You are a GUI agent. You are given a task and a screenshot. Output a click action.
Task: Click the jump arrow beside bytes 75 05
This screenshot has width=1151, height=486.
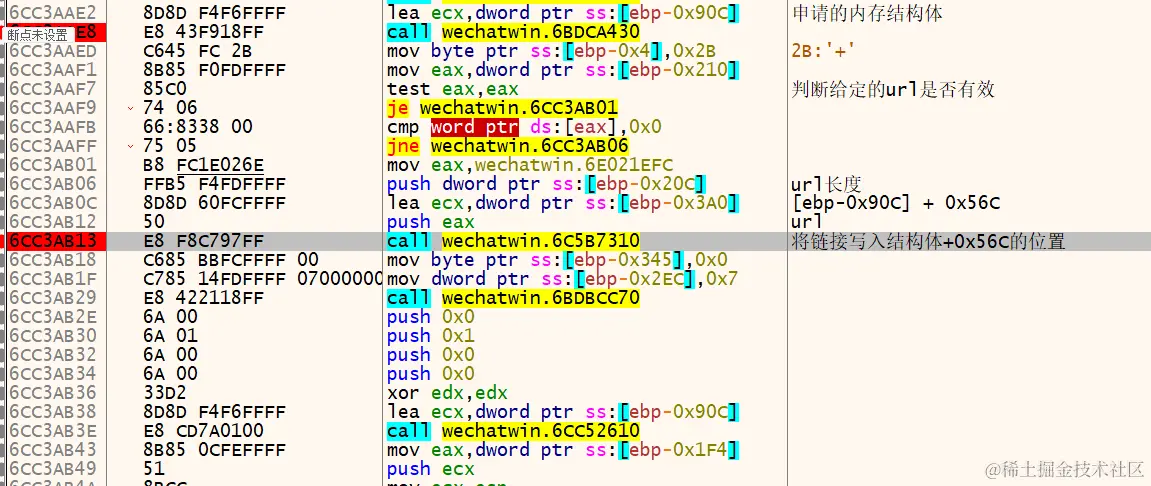[x=131, y=146]
